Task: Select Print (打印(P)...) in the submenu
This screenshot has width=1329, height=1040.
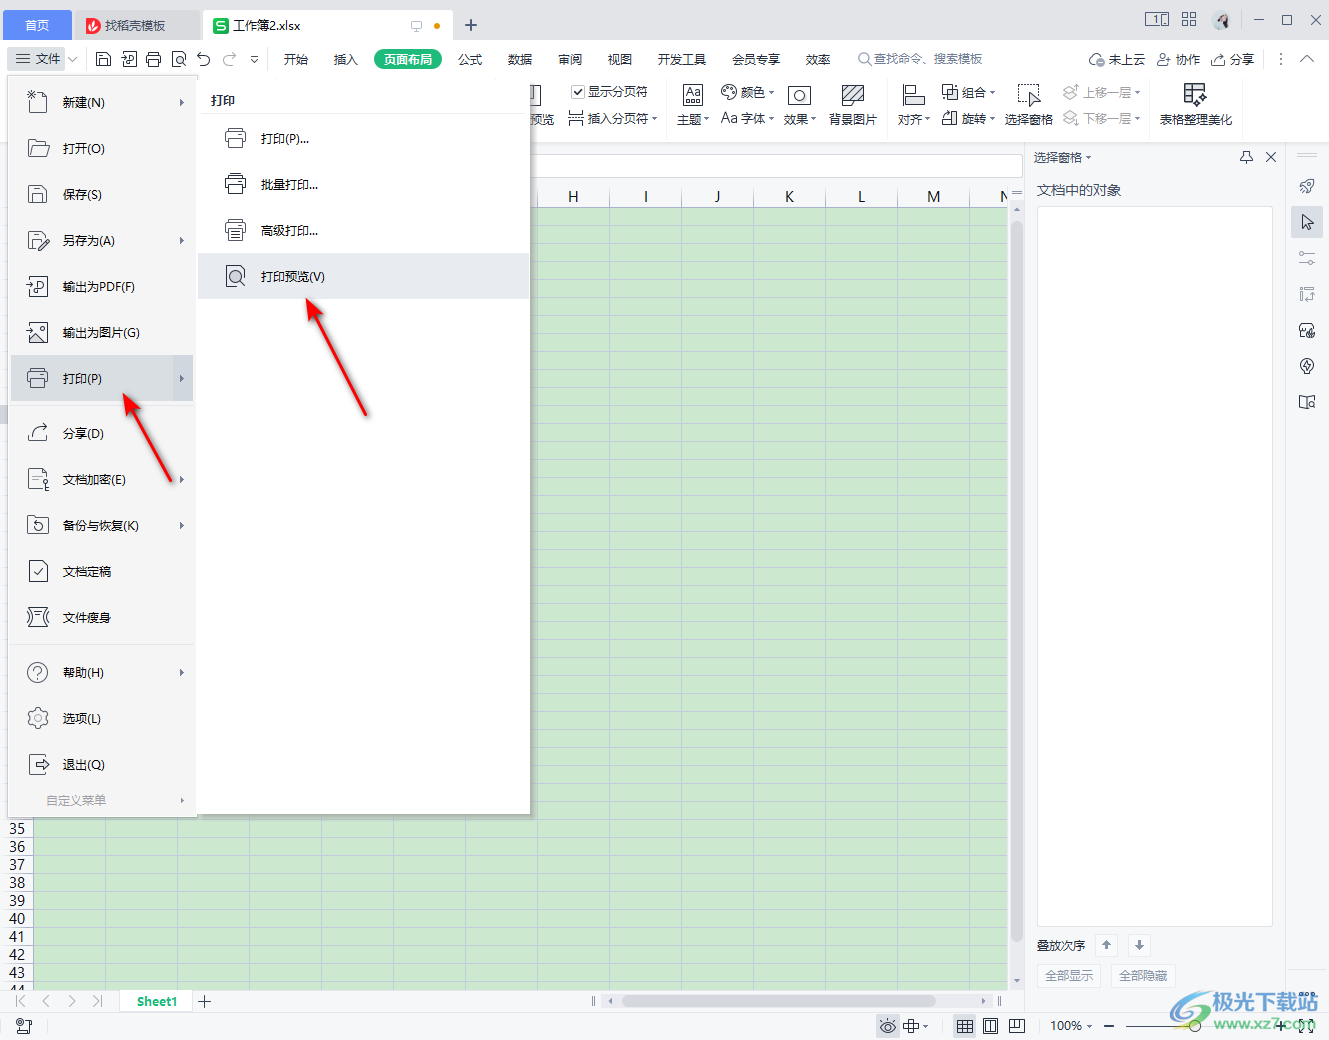Action: tap(364, 138)
